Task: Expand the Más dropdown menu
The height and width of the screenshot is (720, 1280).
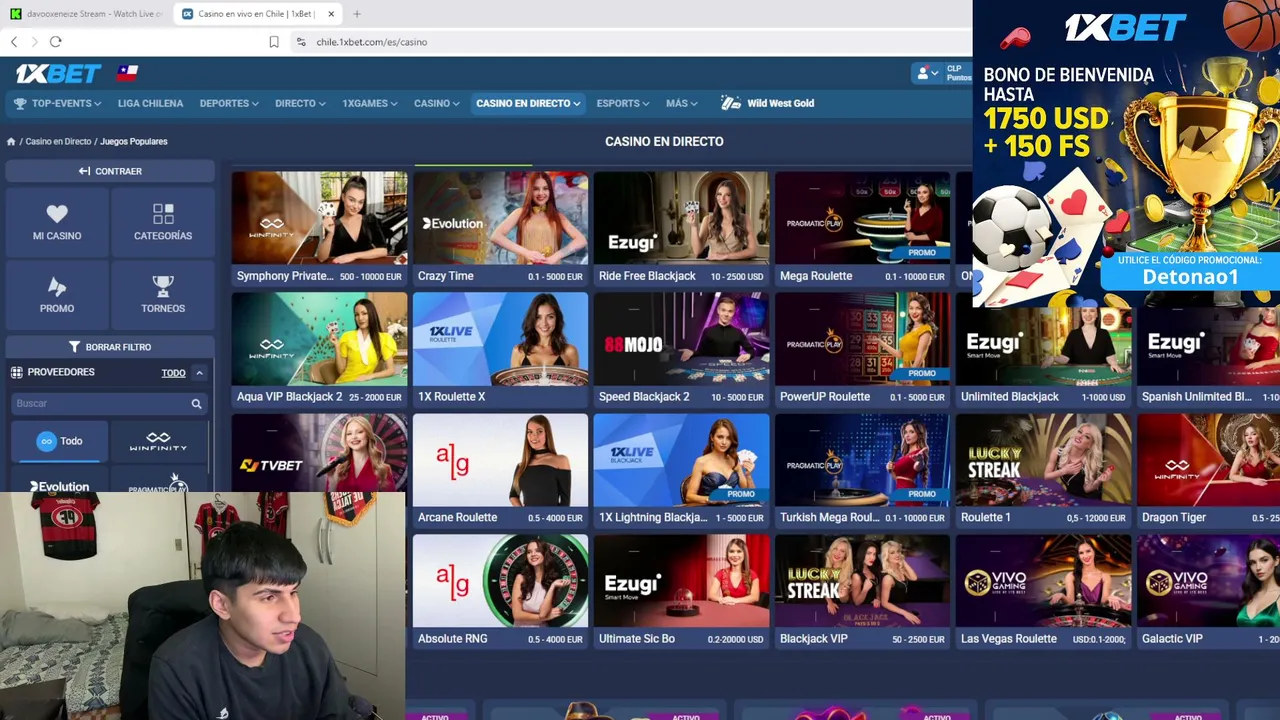Action: click(682, 103)
